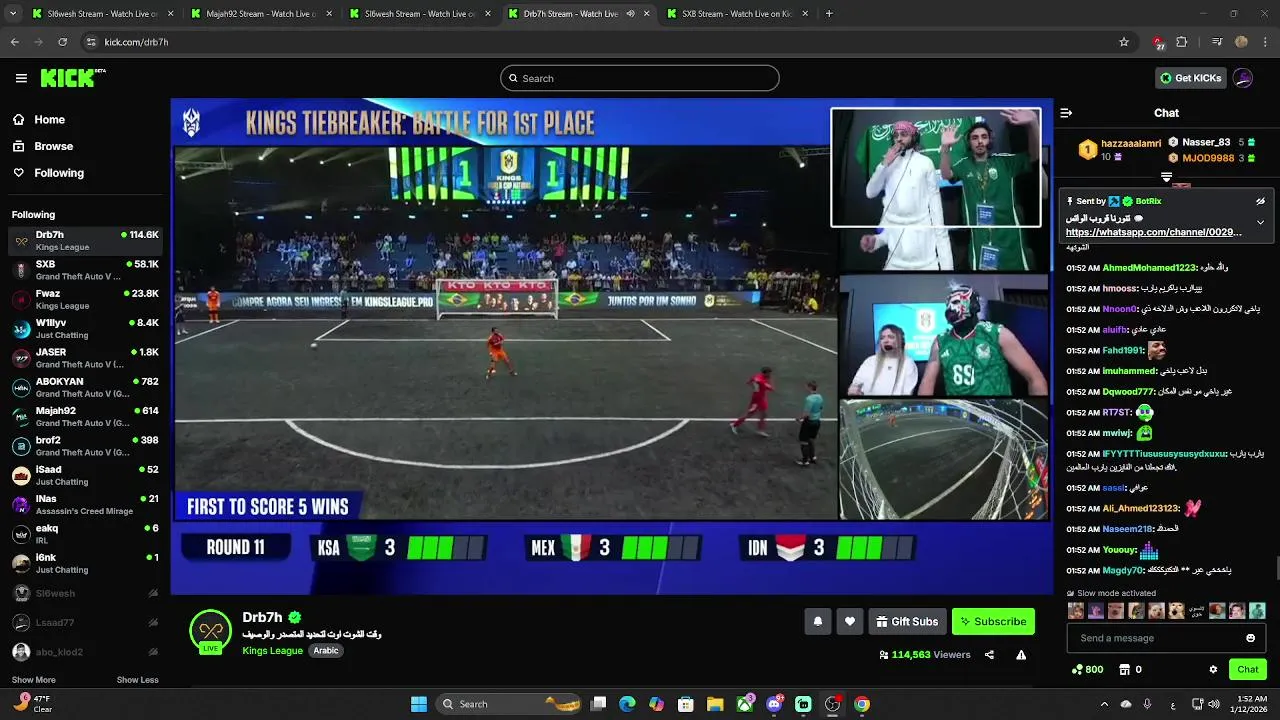This screenshot has width=1280, height=720.
Task: Open the emoji picker in chat
Action: (1250, 638)
